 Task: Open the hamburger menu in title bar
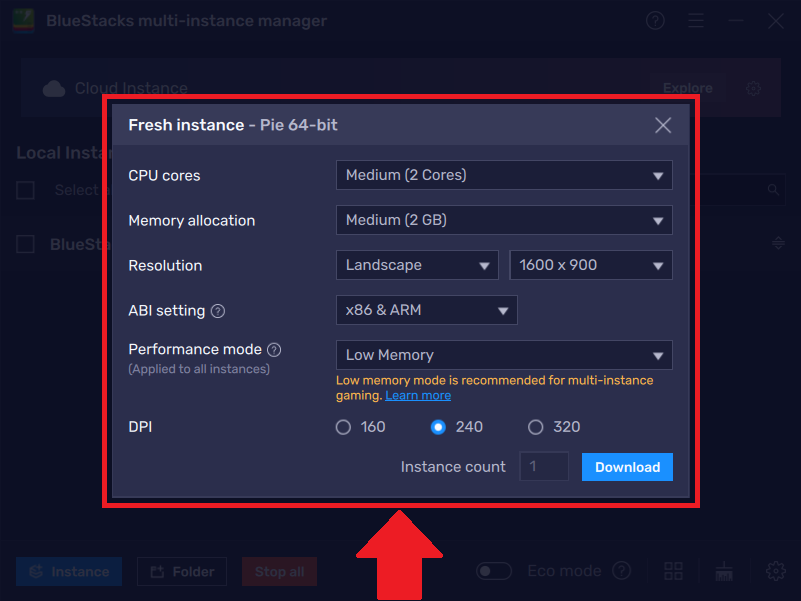[x=696, y=21]
